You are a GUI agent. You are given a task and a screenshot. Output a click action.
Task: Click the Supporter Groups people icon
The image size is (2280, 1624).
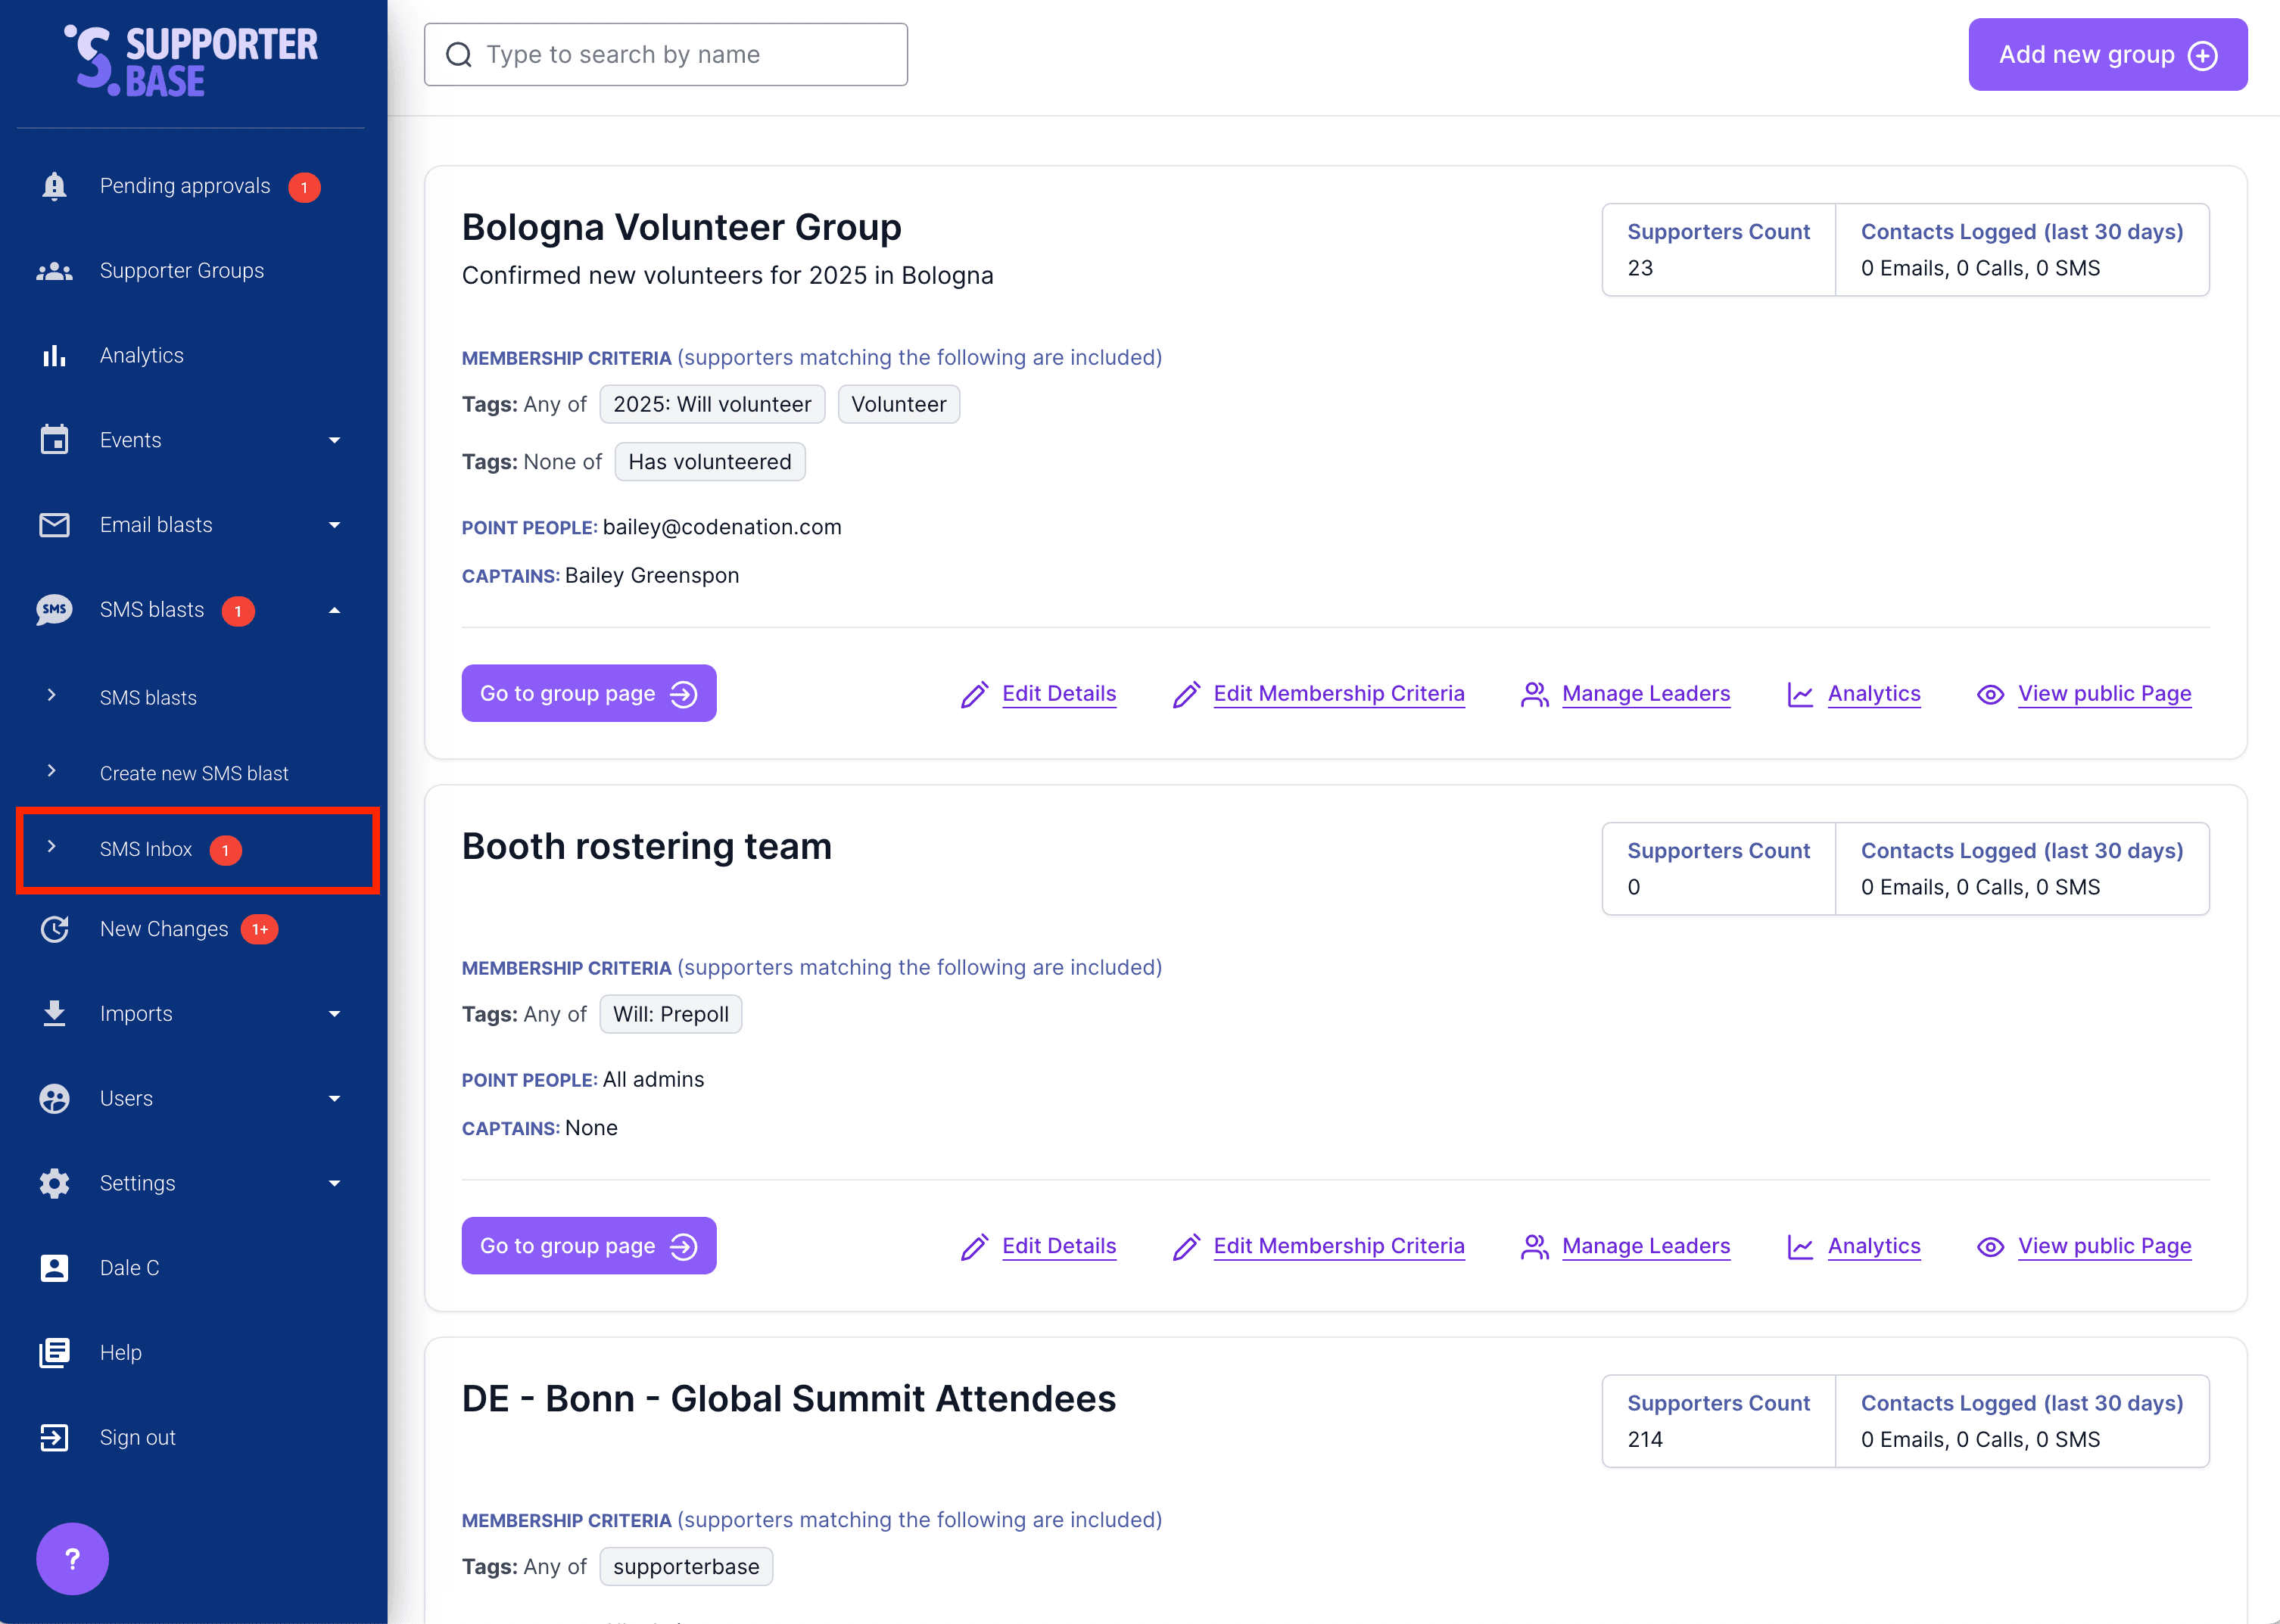coord(54,271)
